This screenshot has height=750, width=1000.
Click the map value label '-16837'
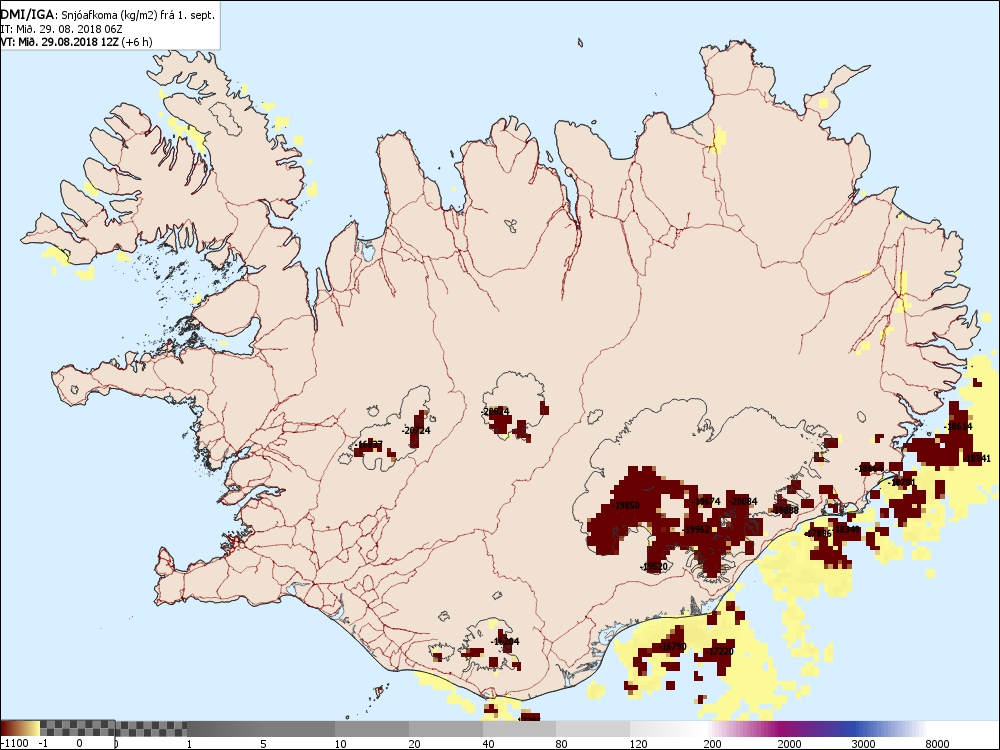(369, 445)
